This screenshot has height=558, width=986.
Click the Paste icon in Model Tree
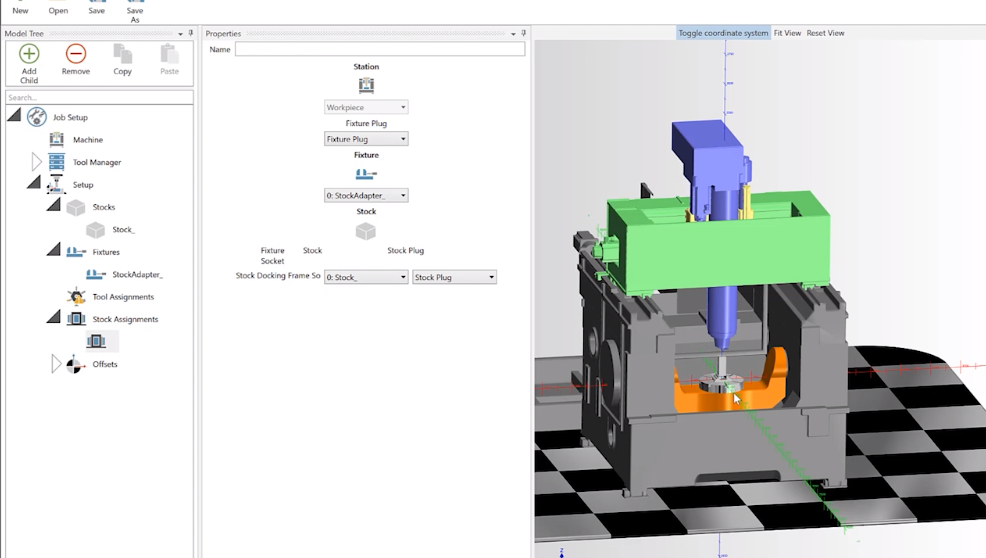[x=169, y=54]
